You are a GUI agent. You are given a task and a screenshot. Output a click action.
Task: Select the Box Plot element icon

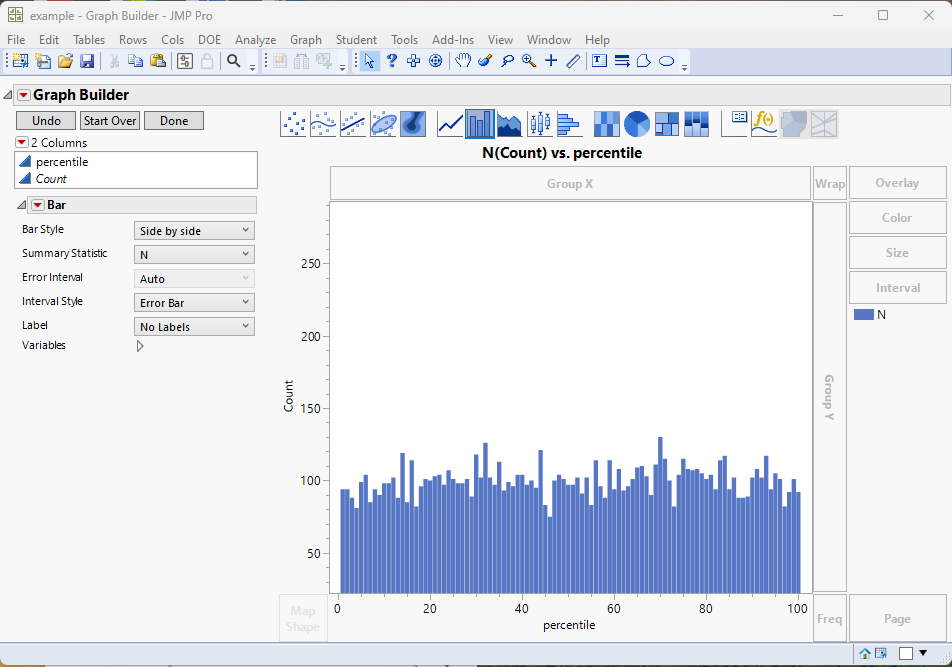(540, 123)
